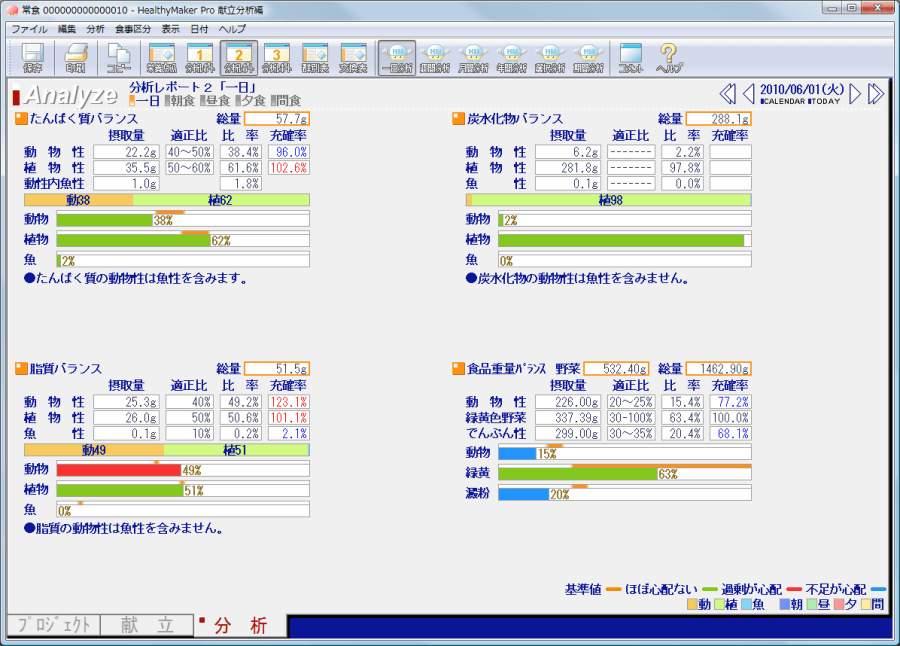Open the ファイル menu

[x=29, y=29]
